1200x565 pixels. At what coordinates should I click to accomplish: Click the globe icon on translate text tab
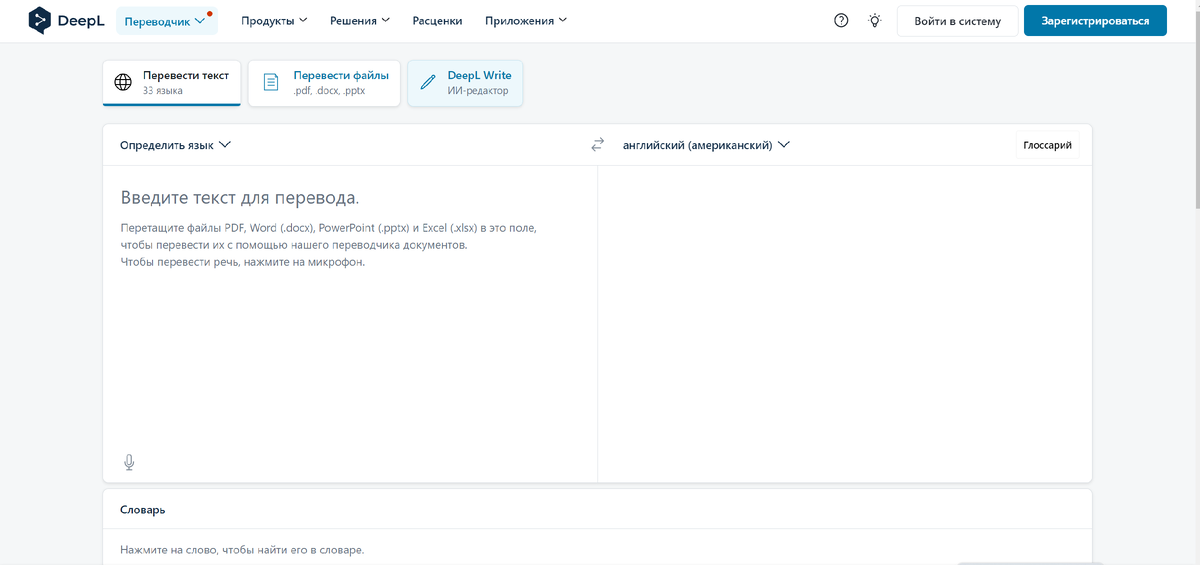tap(124, 83)
